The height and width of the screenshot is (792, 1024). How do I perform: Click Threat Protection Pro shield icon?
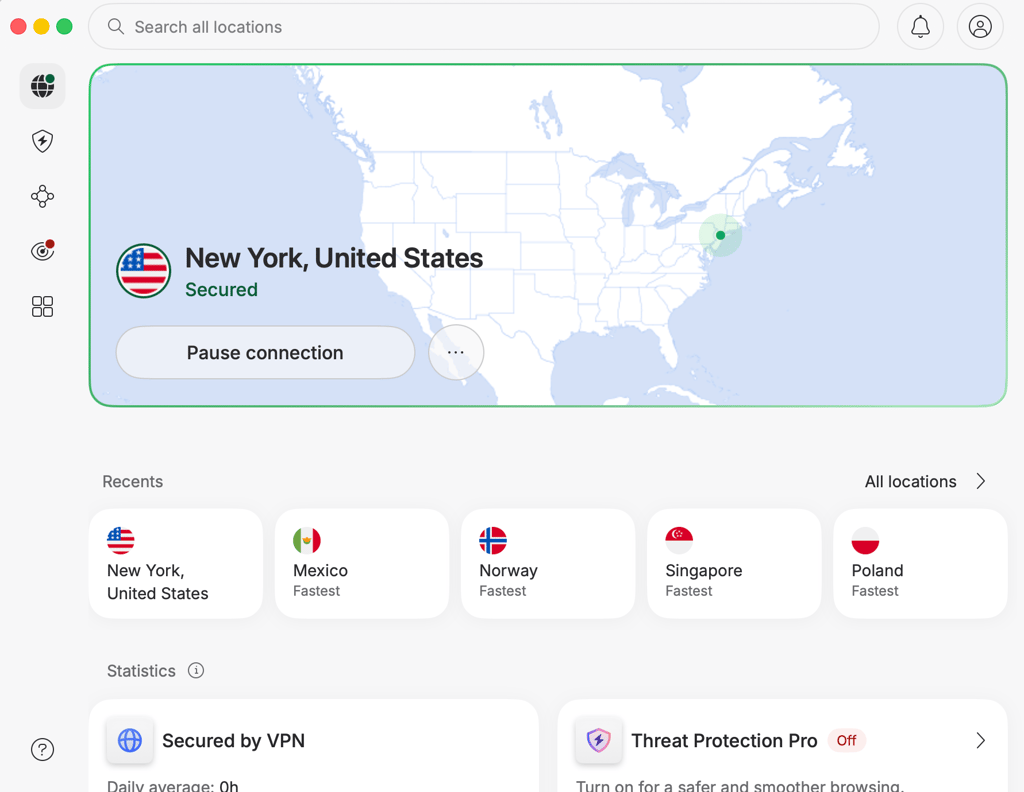pyautogui.click(x=599, y=740)
